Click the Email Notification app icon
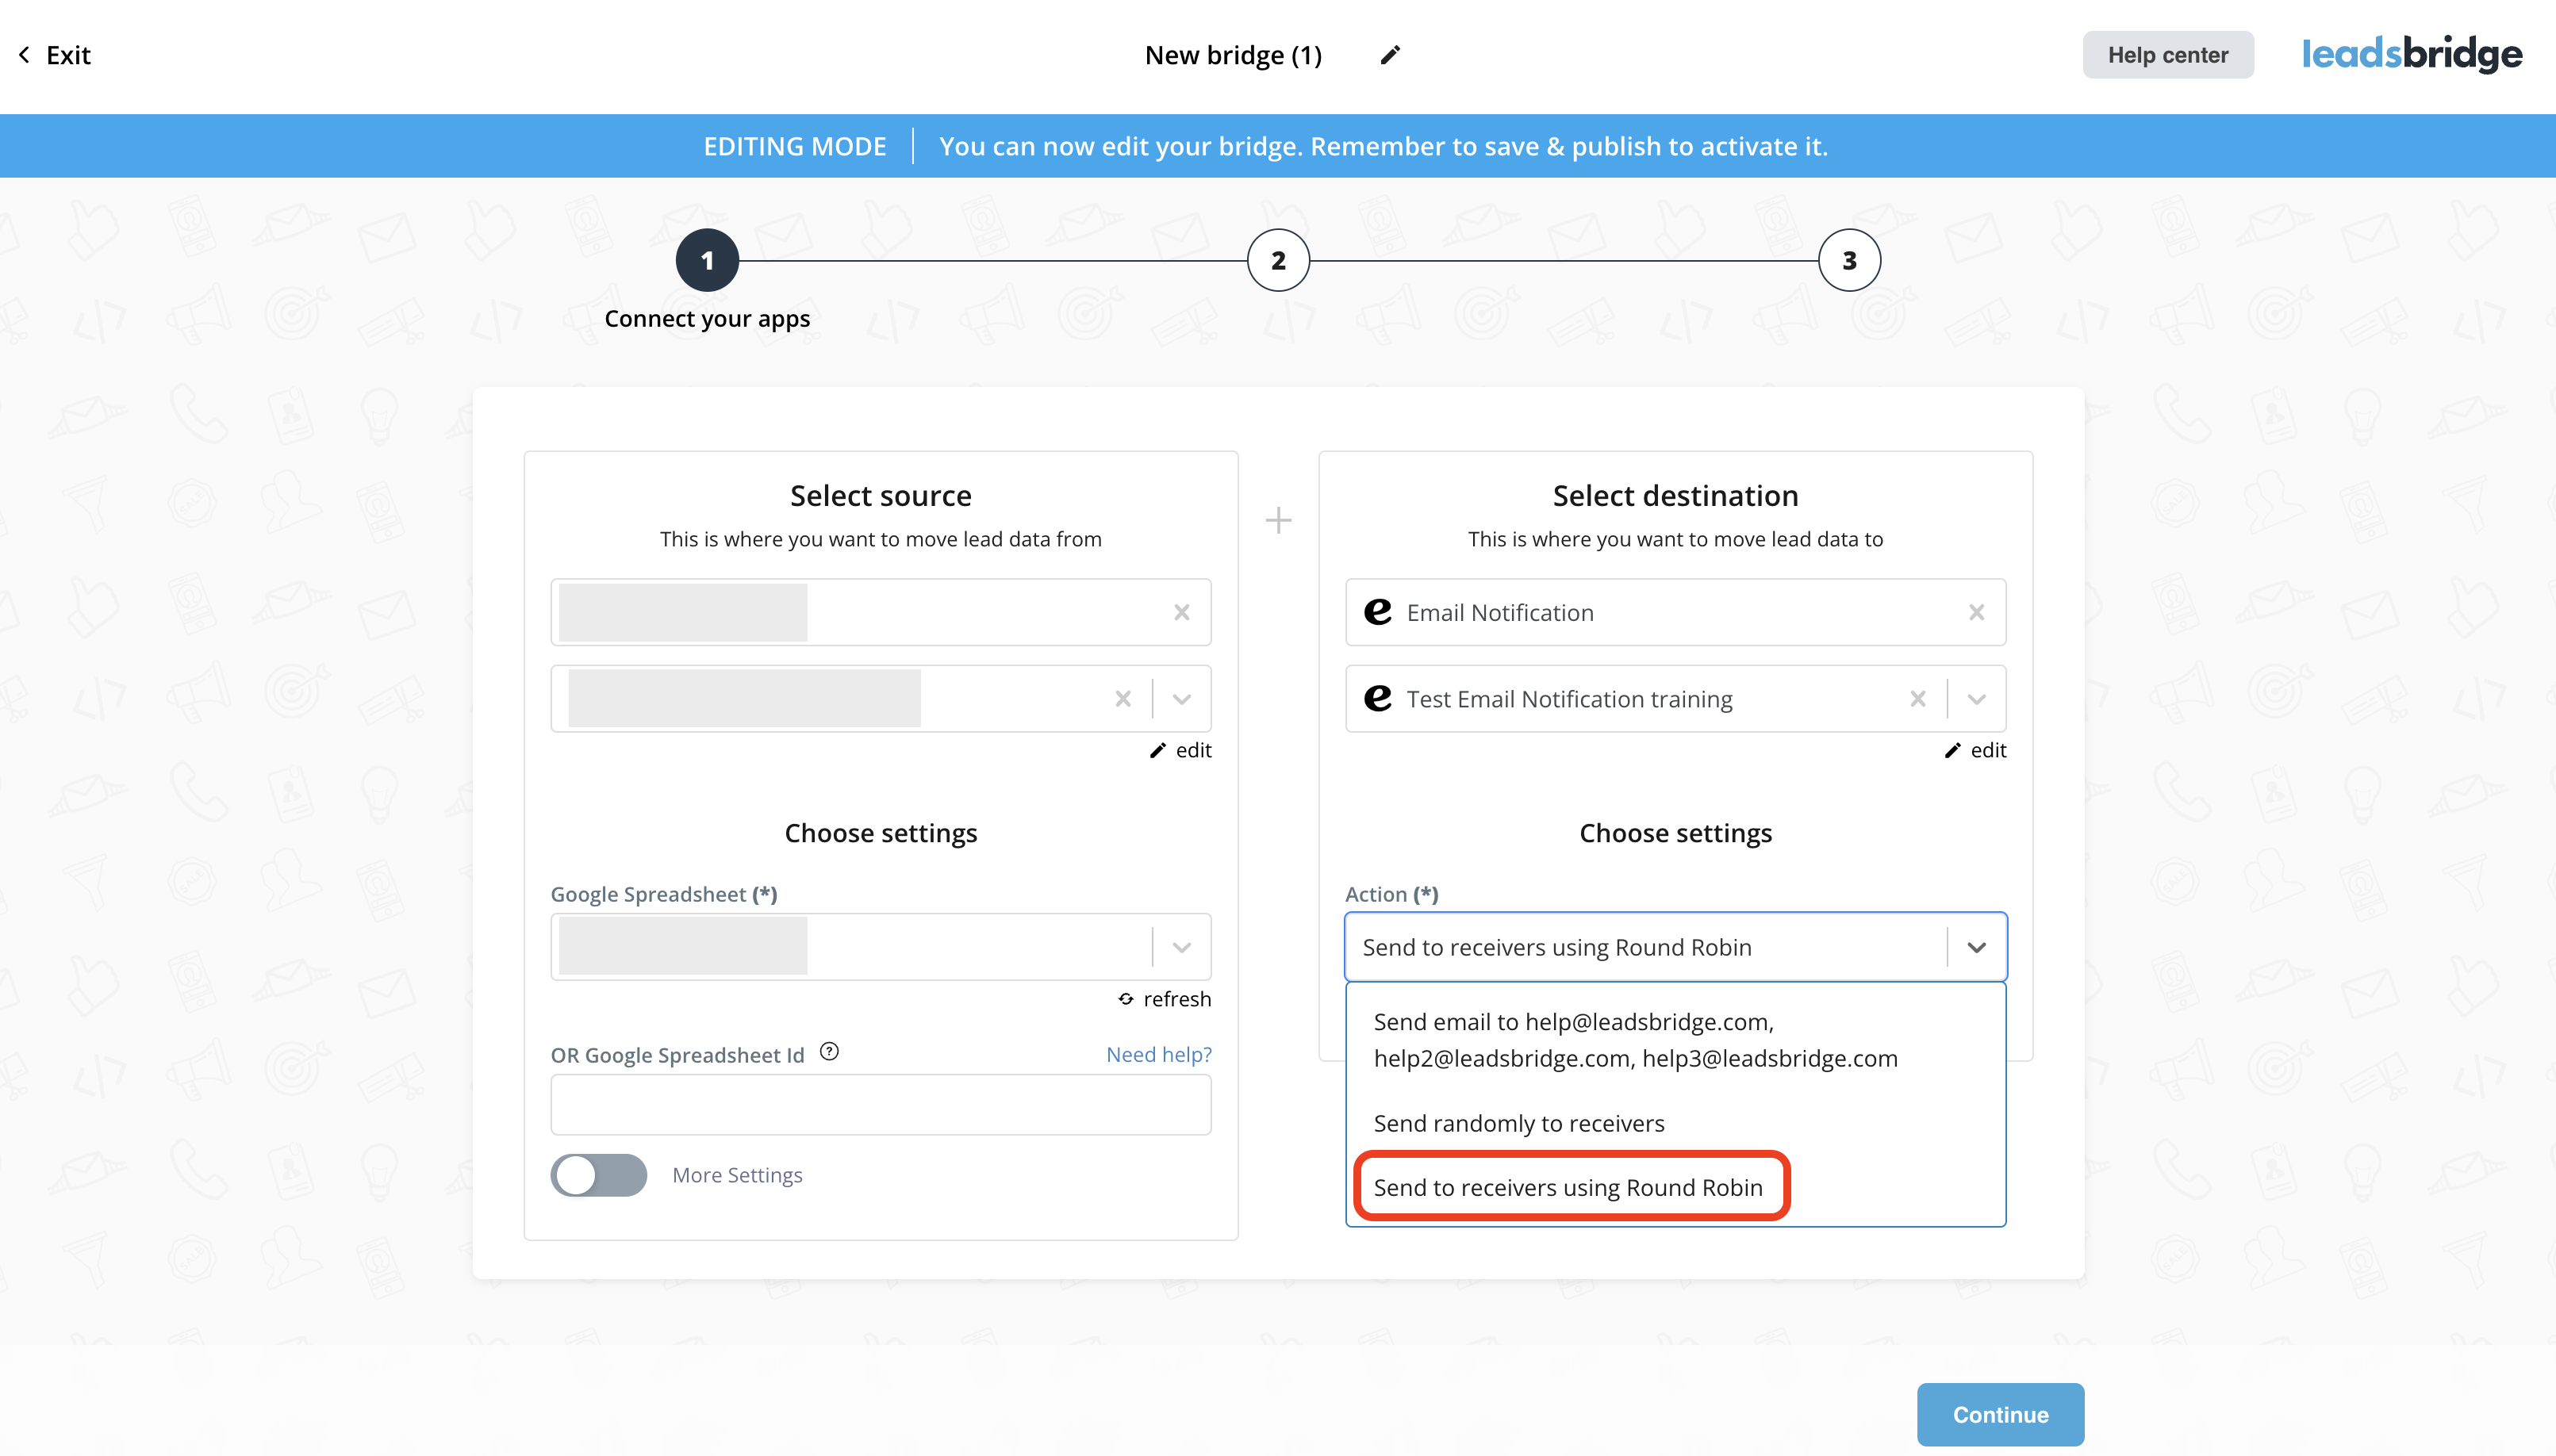Viewport: 2556px width, 1456px height. tap(1377, 612)
